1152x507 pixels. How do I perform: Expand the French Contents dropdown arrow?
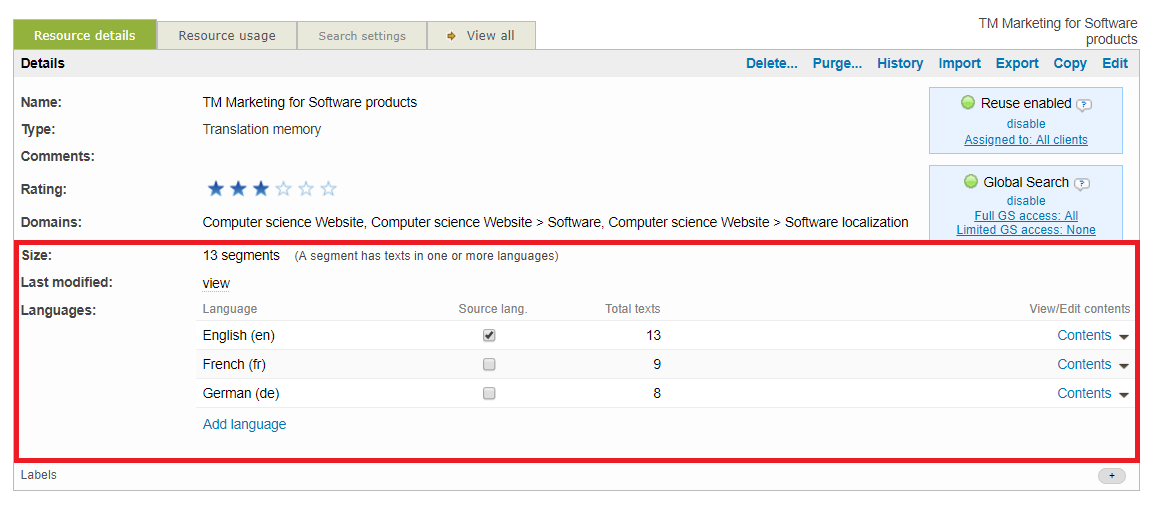pyautogui.click(x=1124, y=366)
